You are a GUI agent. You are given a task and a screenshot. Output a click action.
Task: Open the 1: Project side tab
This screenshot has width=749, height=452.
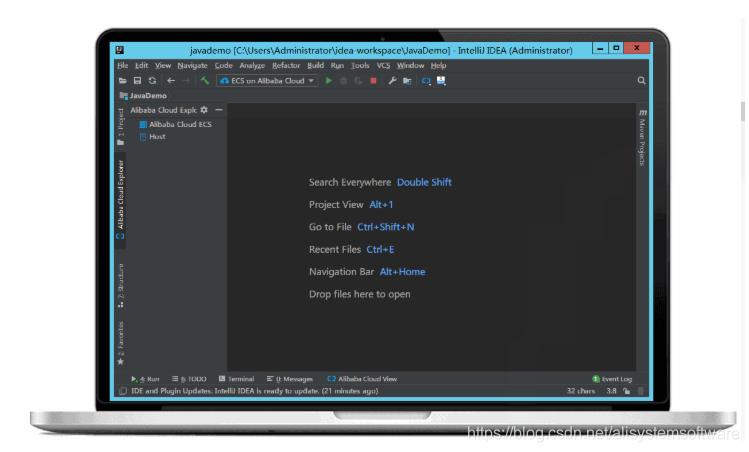coord(121,127)
